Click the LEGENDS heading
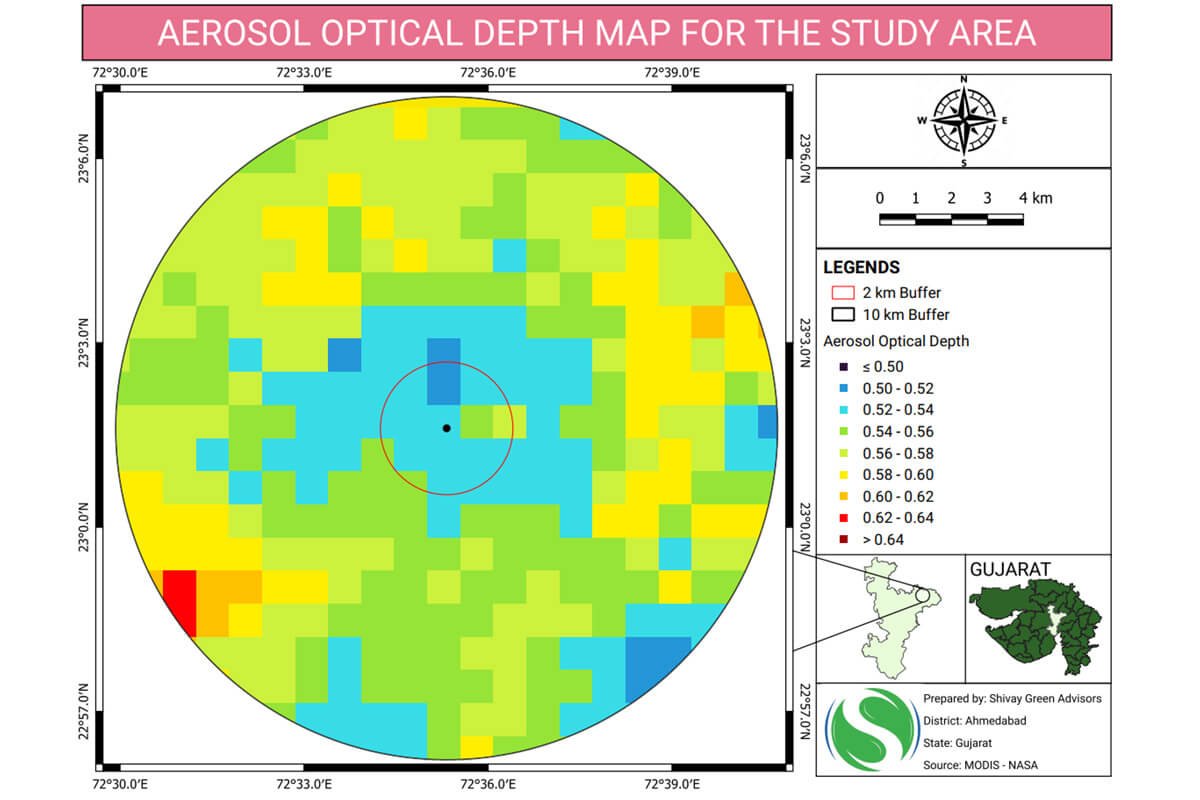This screenshot has width=1200, height=800. [x=861, y=268]
